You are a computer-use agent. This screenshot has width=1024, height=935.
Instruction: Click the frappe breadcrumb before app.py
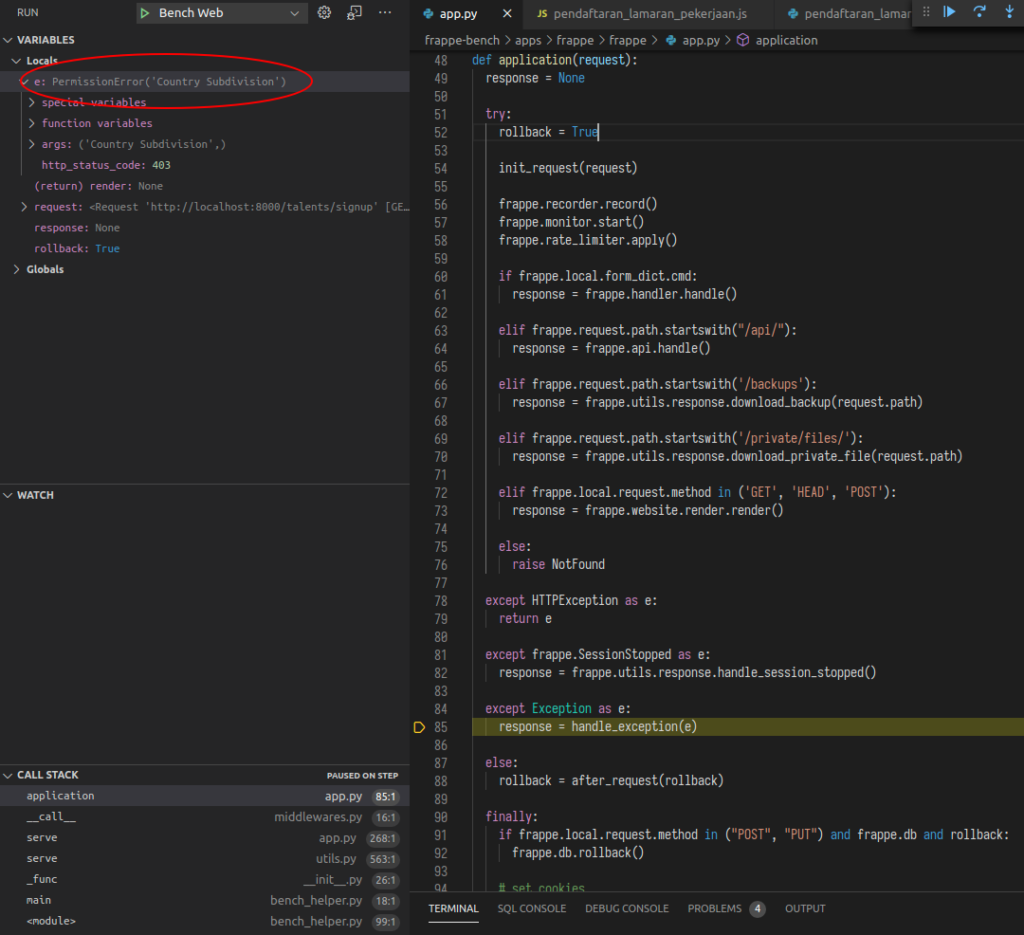[627, 41]
